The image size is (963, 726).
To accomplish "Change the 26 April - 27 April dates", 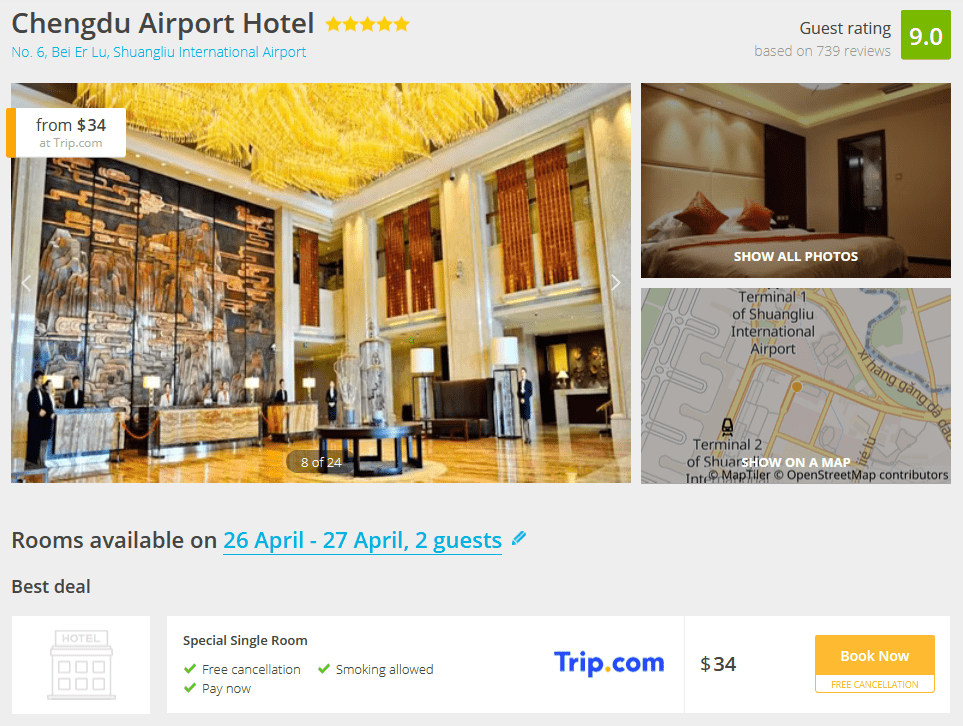I will tap(362, 541).
